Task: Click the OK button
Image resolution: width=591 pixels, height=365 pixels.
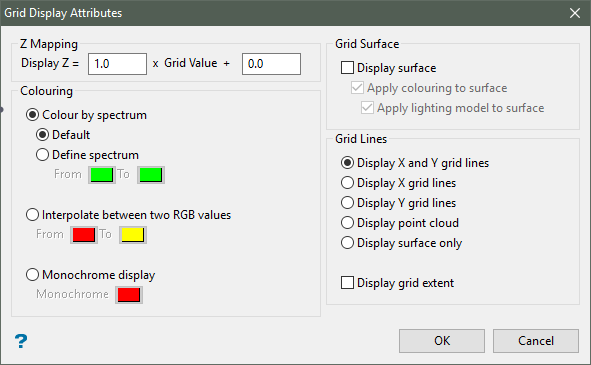Action: click(x=442, y=341)
